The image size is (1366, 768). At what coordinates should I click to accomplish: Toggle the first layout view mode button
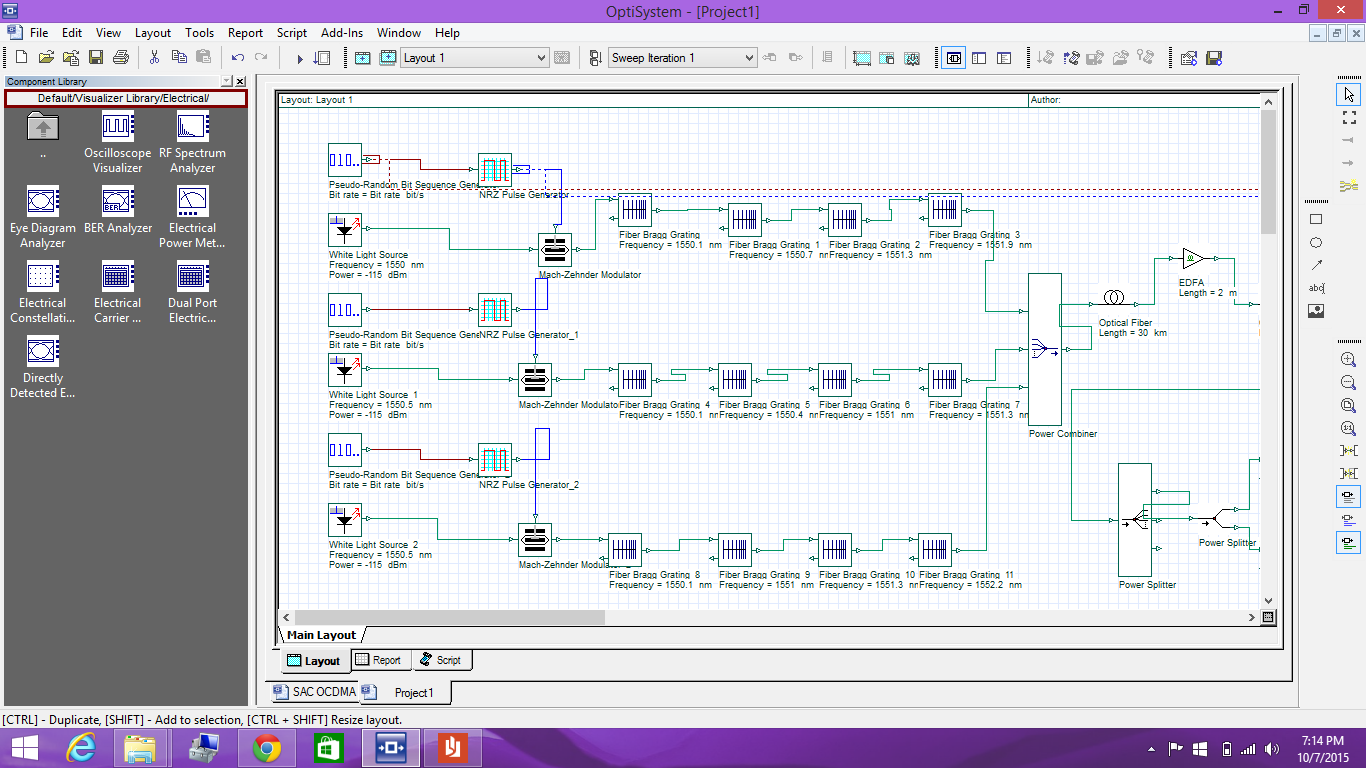[955, 58]
